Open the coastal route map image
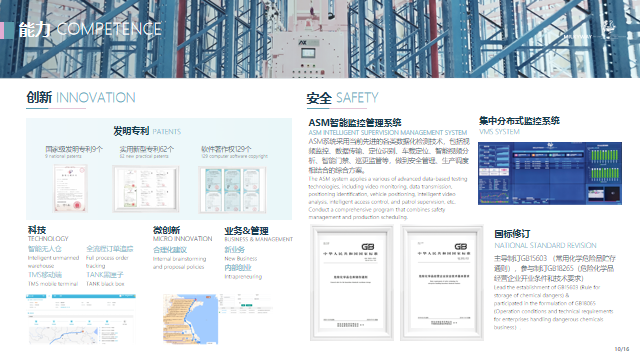The width and height of the screenshot is (640, 360). [191, 319]
